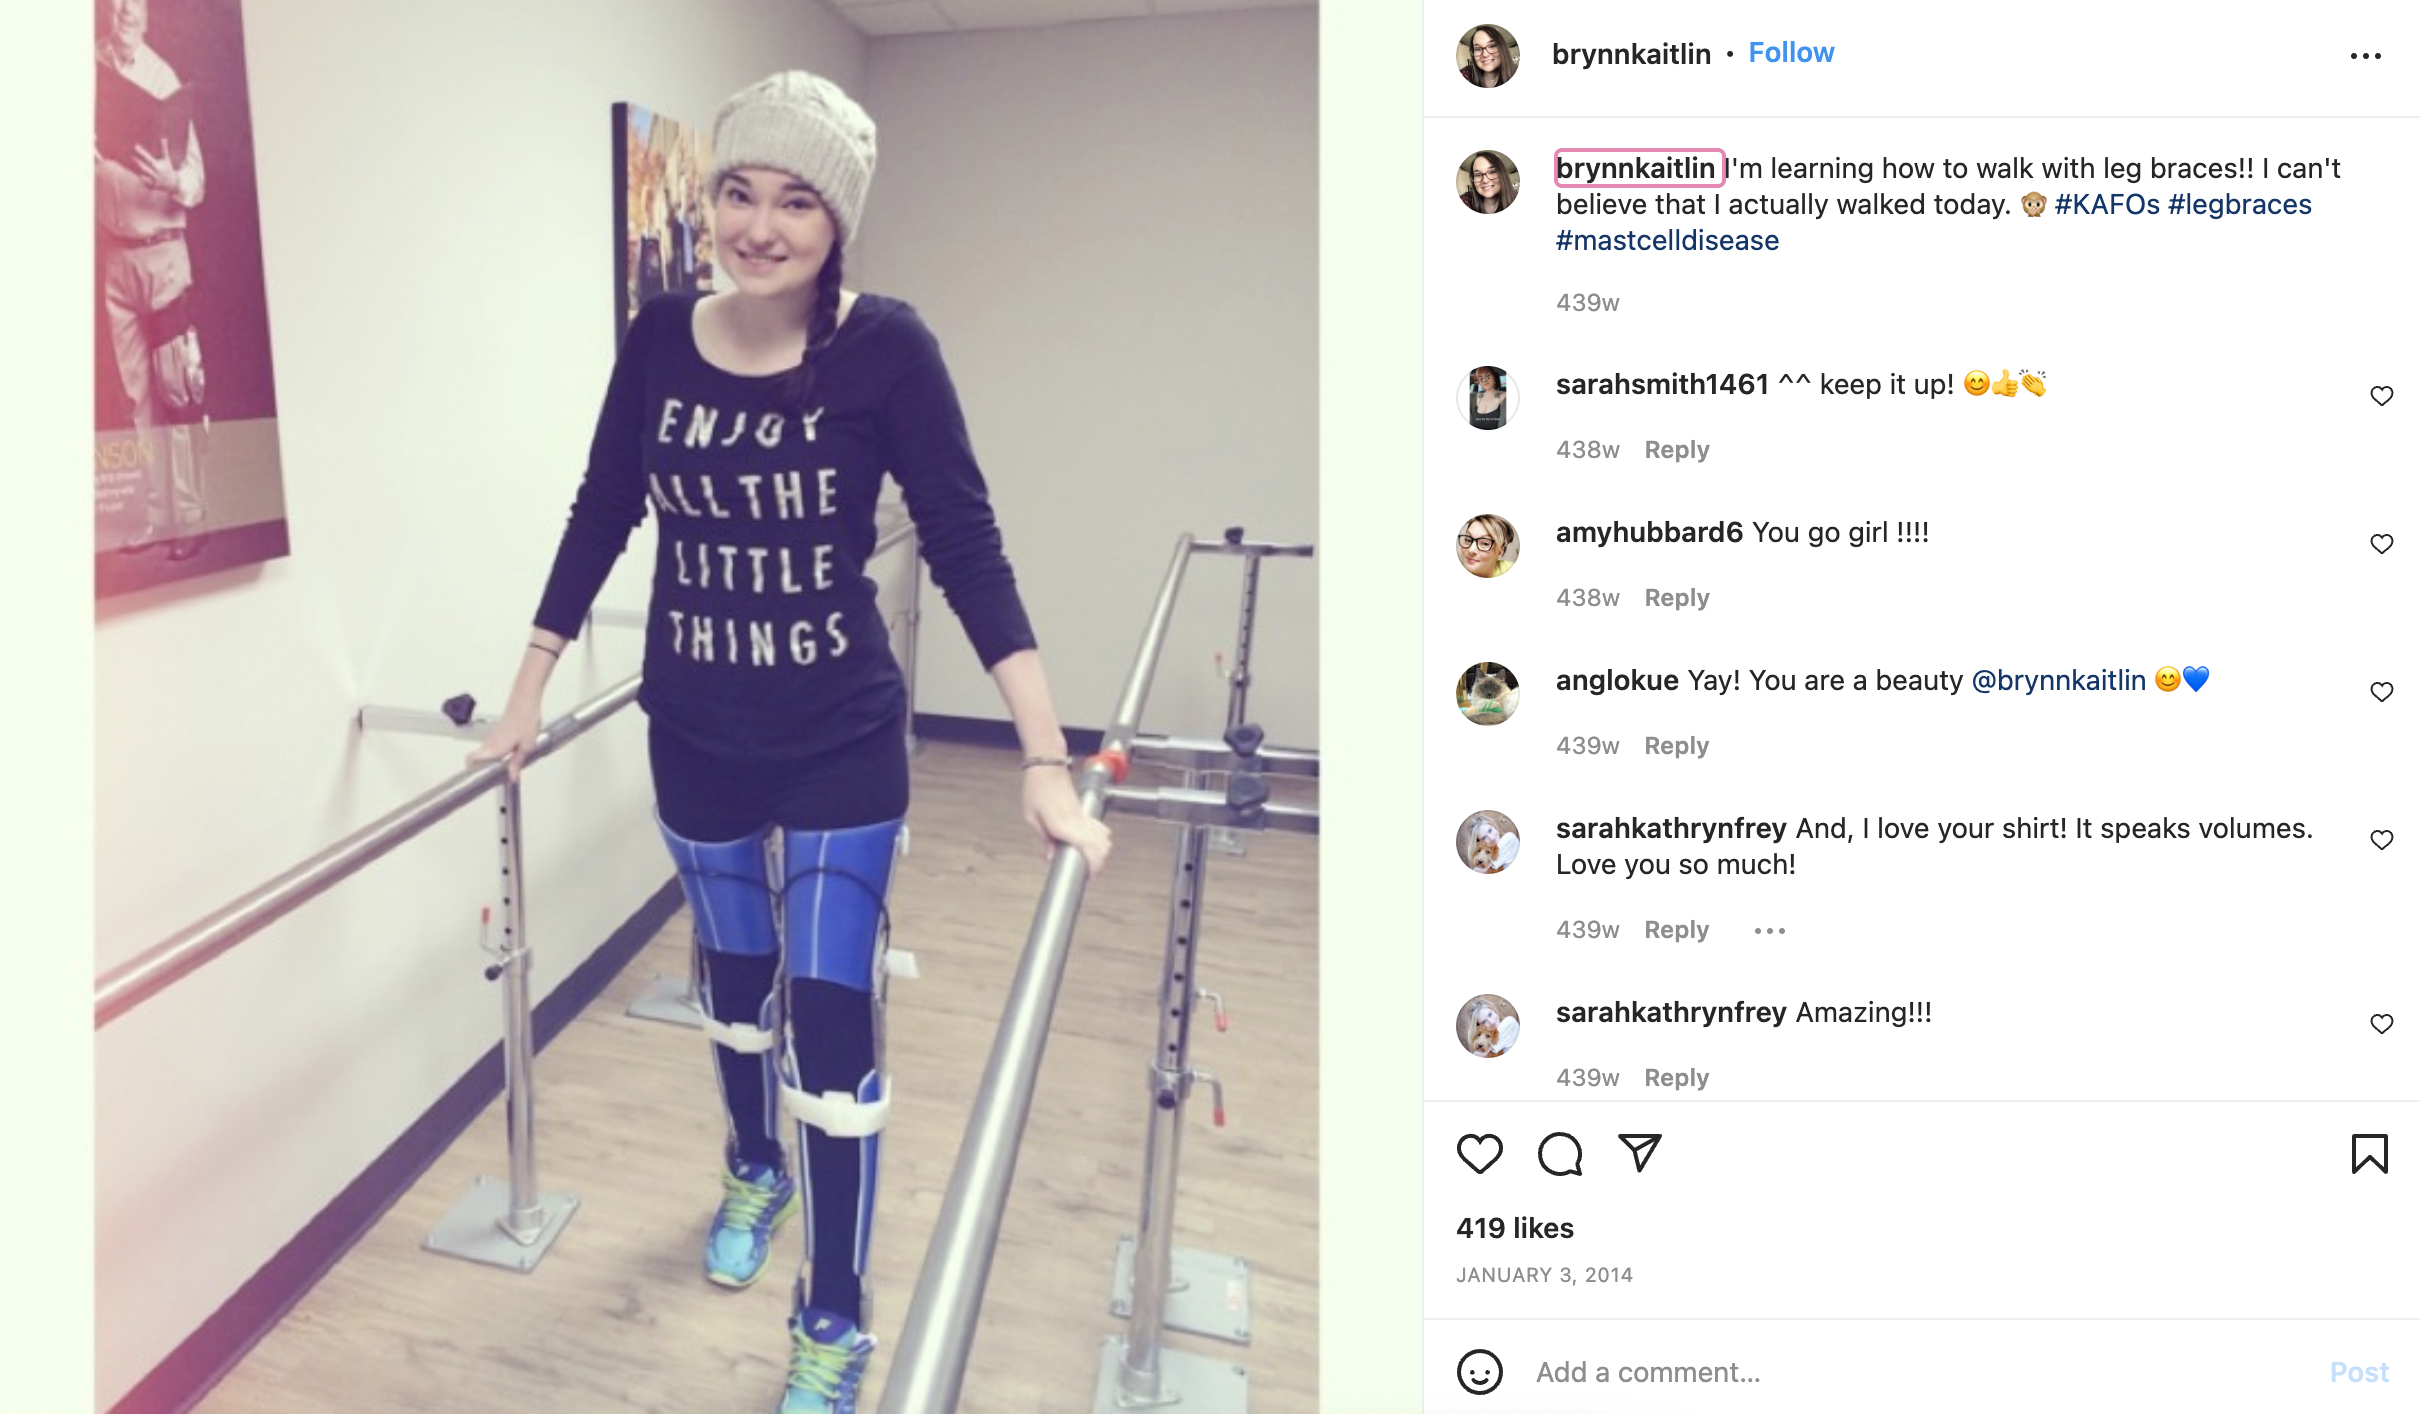Like sarahkathrynfrey's 'Amazing!!!' comment

pyautogui.click(x=2382, y=1024)
